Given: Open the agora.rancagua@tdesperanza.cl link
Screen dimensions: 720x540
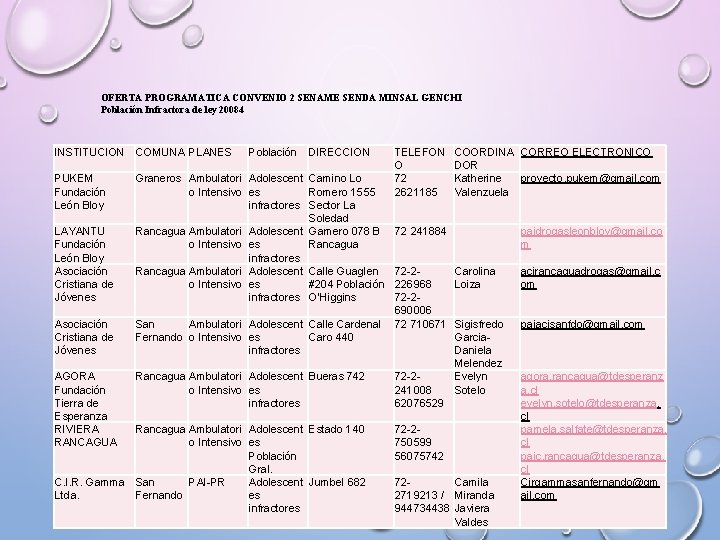Looking at the screenshot, I should [592, 383].
